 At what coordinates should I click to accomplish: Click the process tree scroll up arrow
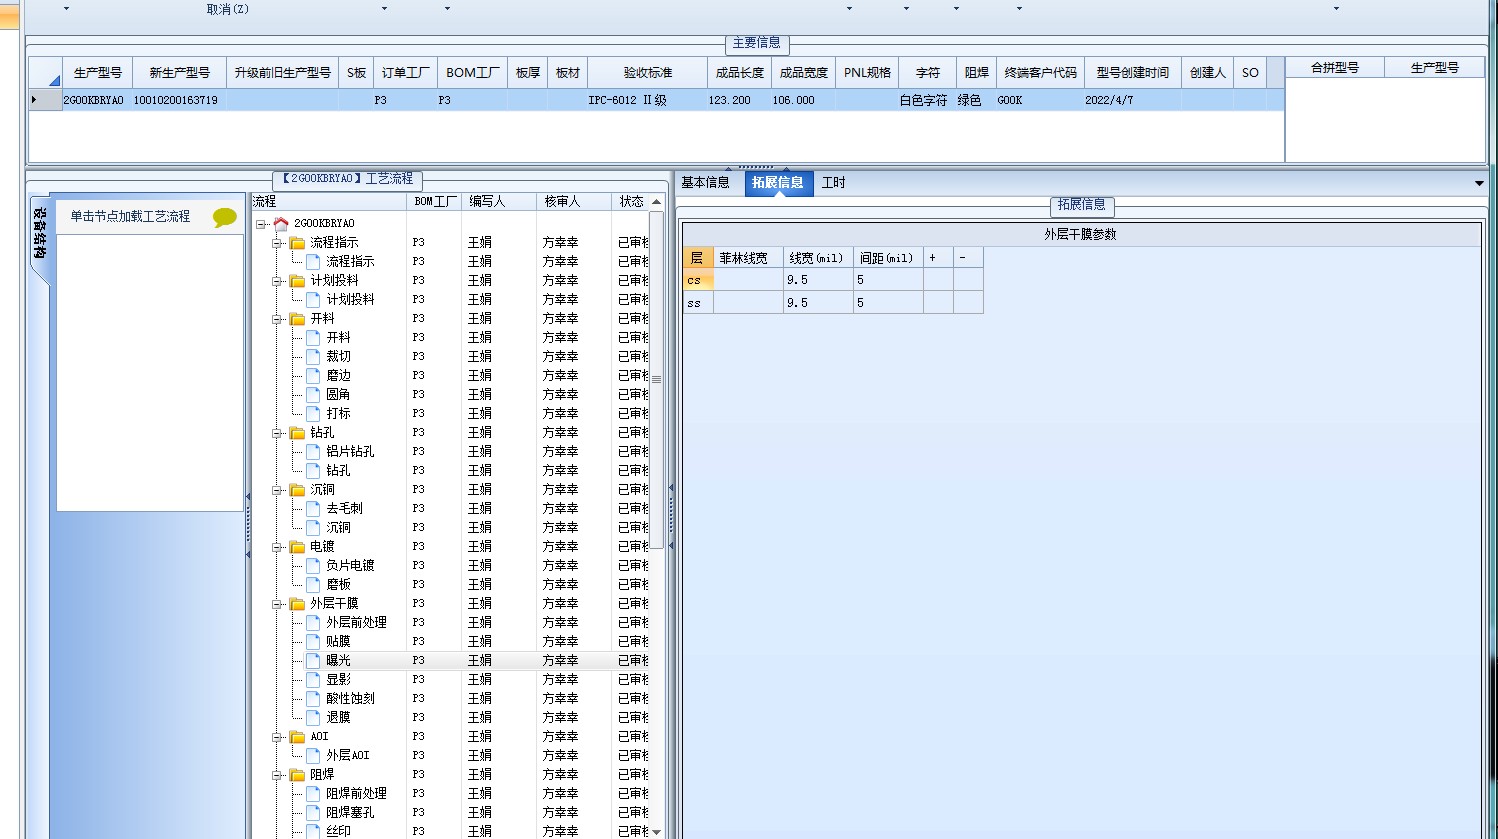[656, 202]
